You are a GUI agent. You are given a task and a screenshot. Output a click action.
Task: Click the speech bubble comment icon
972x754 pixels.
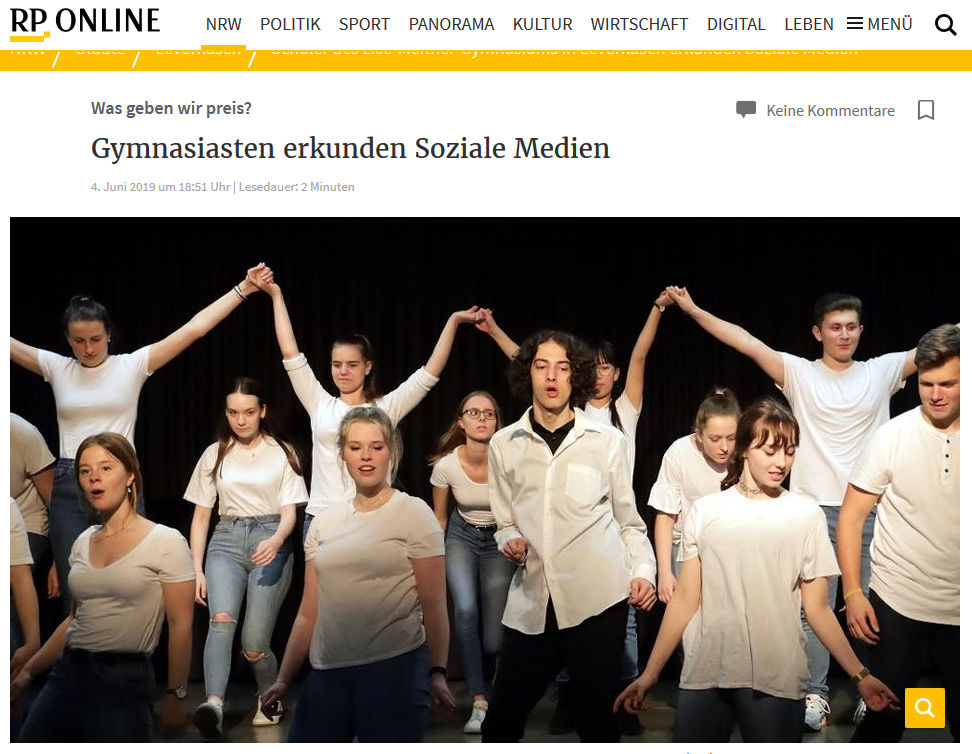click(746, 109)
